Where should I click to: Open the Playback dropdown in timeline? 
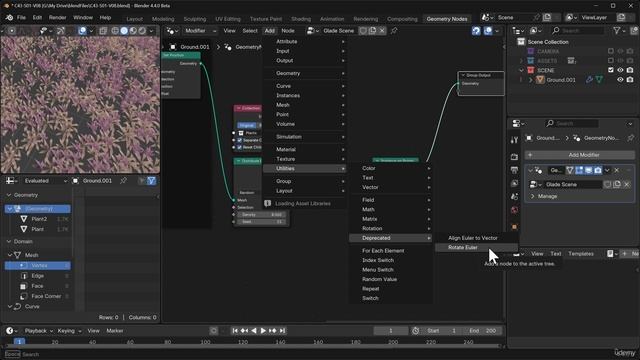(38, 331)
